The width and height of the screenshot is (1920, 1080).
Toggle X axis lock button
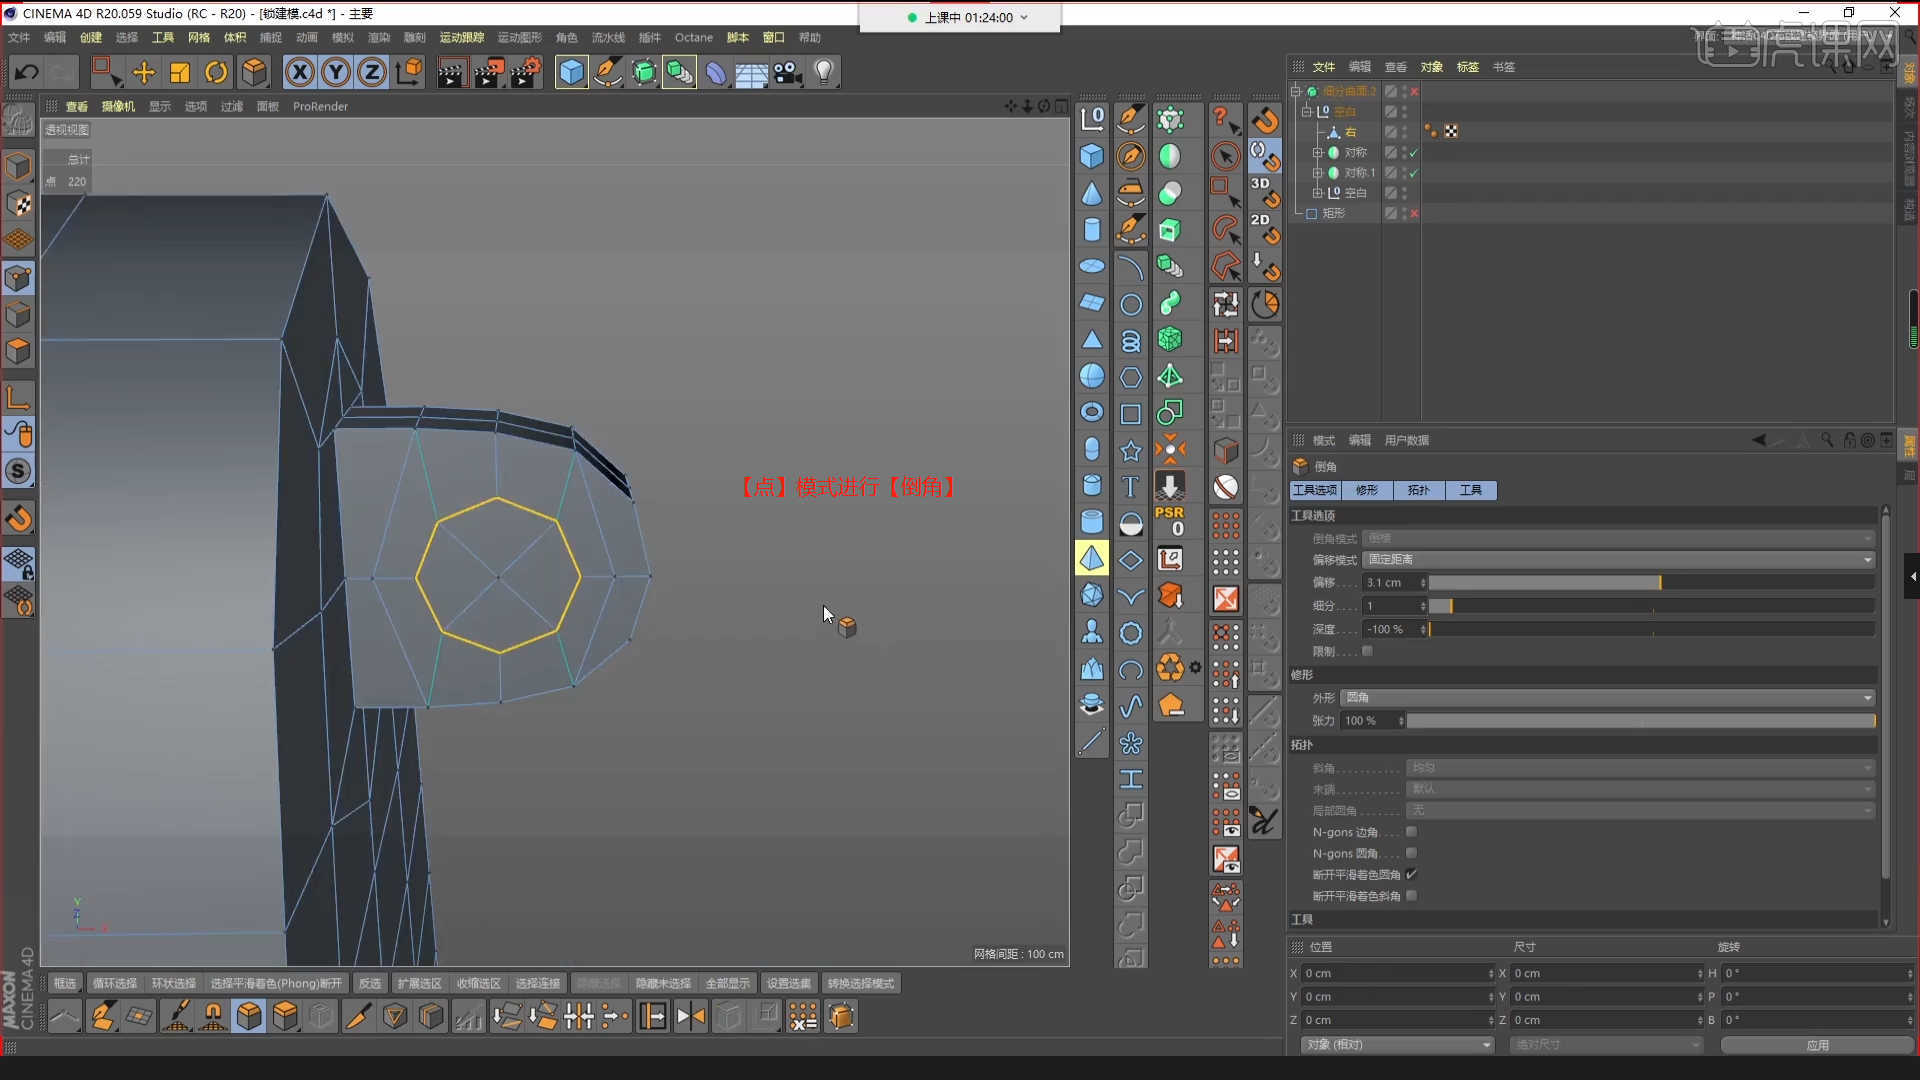click(x=300, y=72)
